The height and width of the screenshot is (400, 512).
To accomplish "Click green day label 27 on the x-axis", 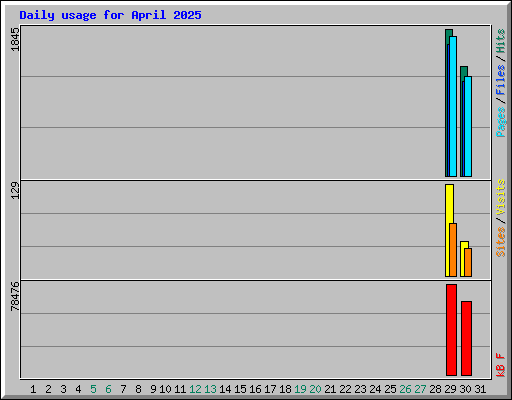I will coord(420,389).
